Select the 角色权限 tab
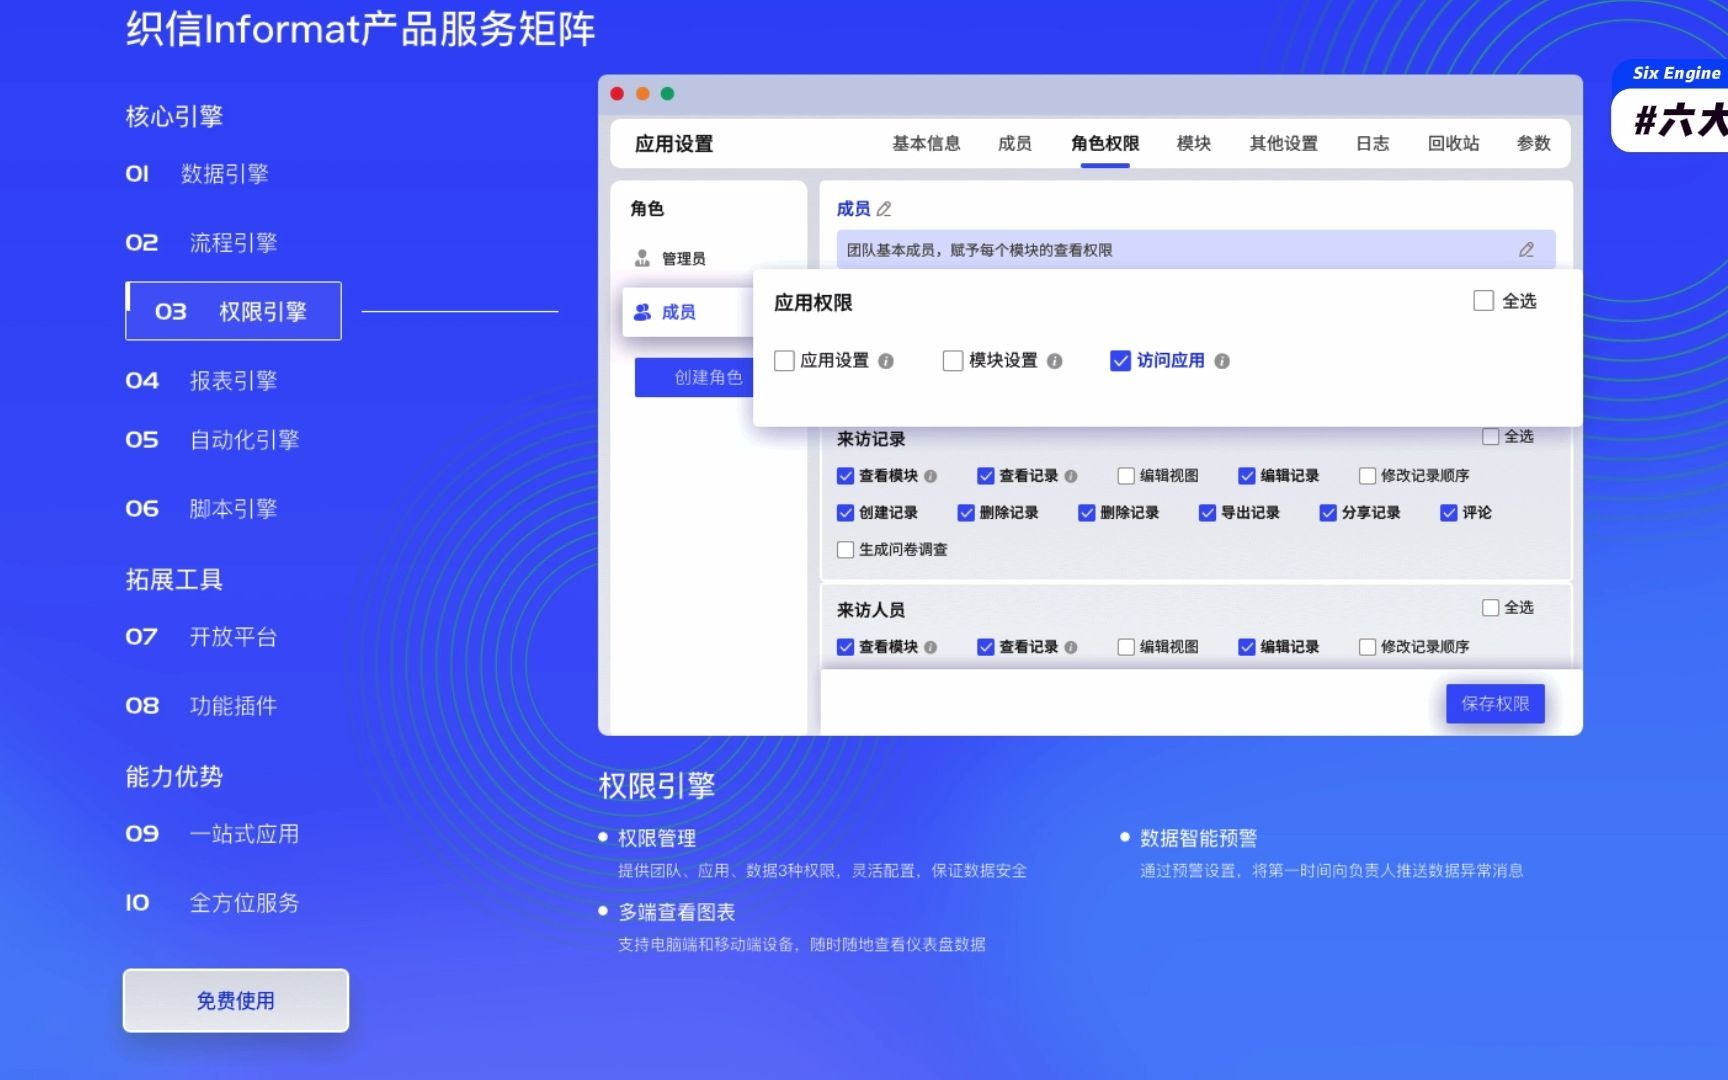Screen dimensions: 1728x1080 tap(1105, 144)
